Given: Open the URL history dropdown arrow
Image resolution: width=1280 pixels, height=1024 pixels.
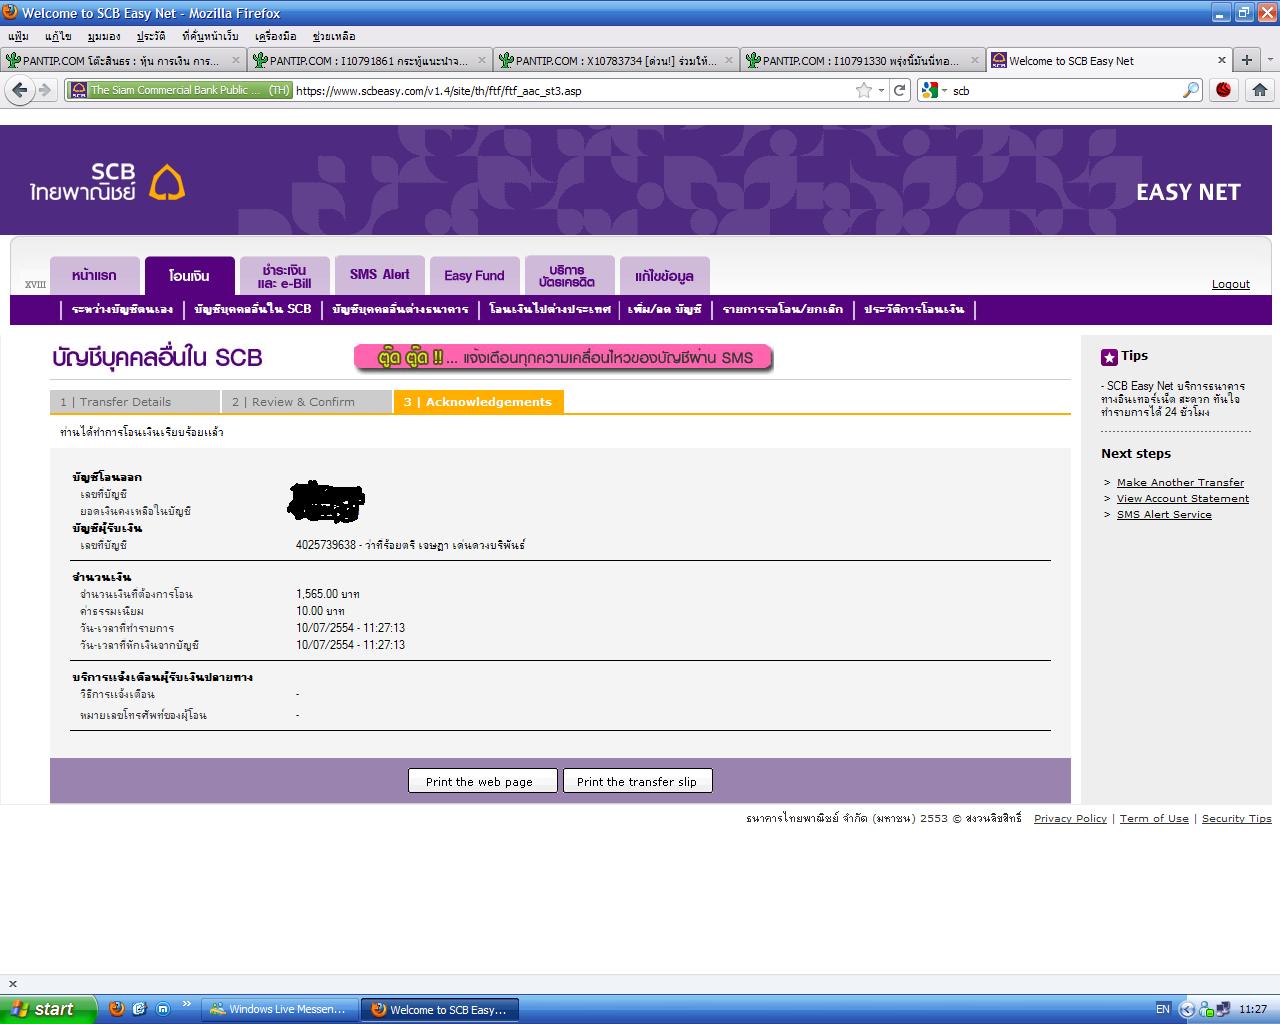Looking at the screenshot, I should tap(881, 90).
